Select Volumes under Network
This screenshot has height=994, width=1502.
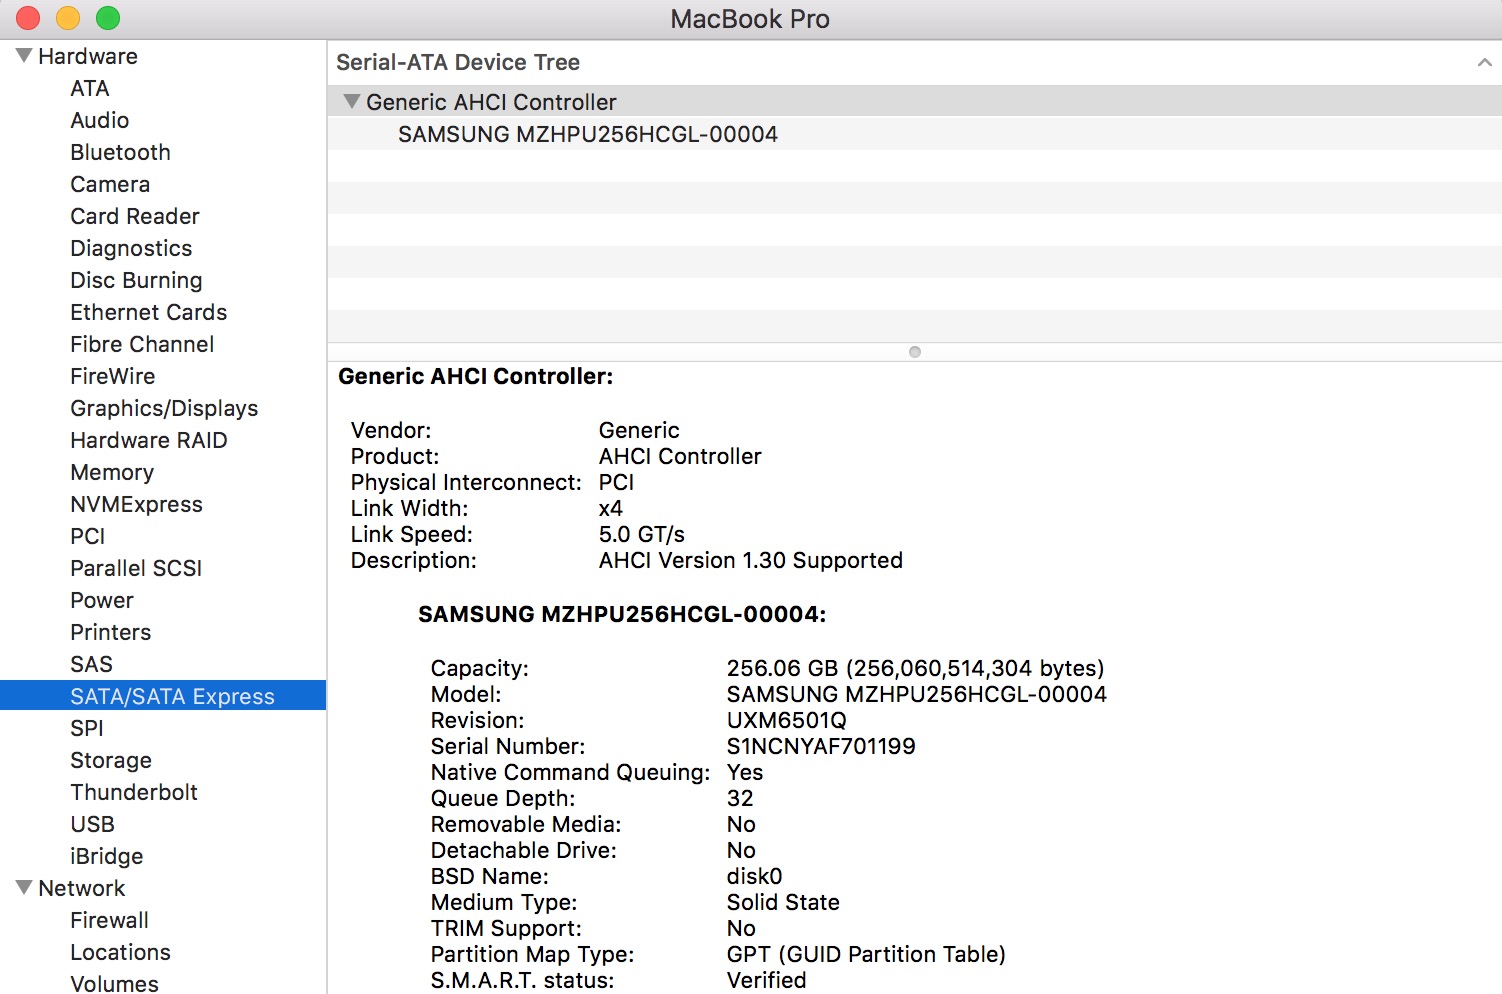point(114,983)
